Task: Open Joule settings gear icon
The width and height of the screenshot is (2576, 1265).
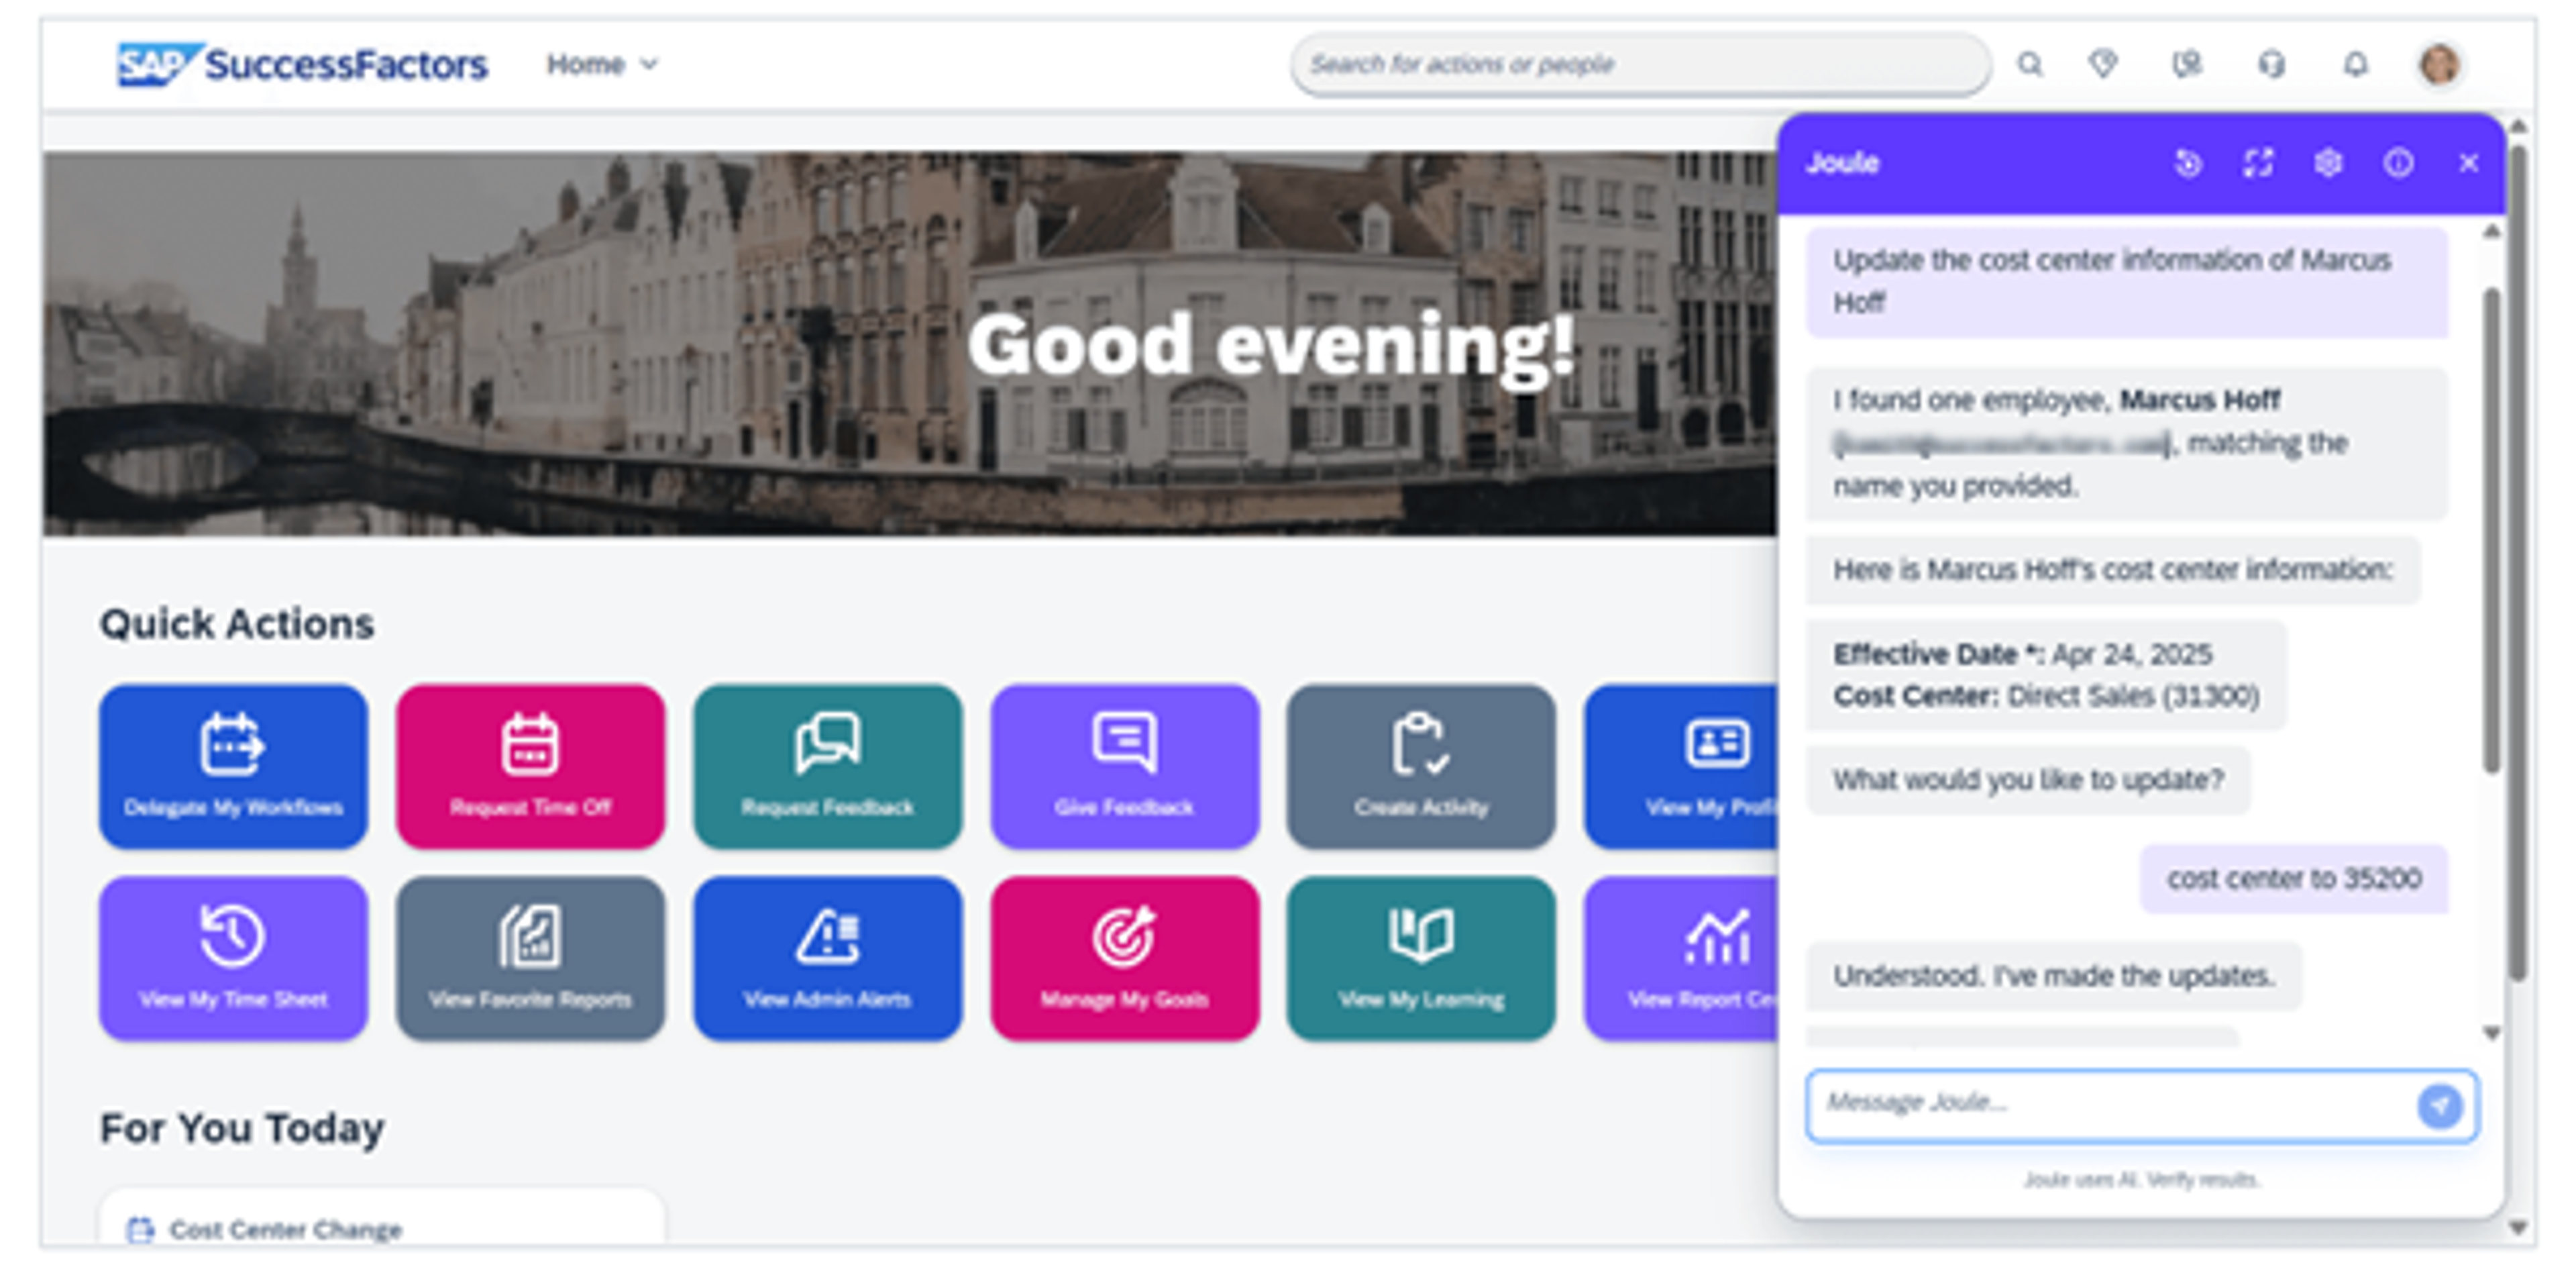Action: (2328, 163)
